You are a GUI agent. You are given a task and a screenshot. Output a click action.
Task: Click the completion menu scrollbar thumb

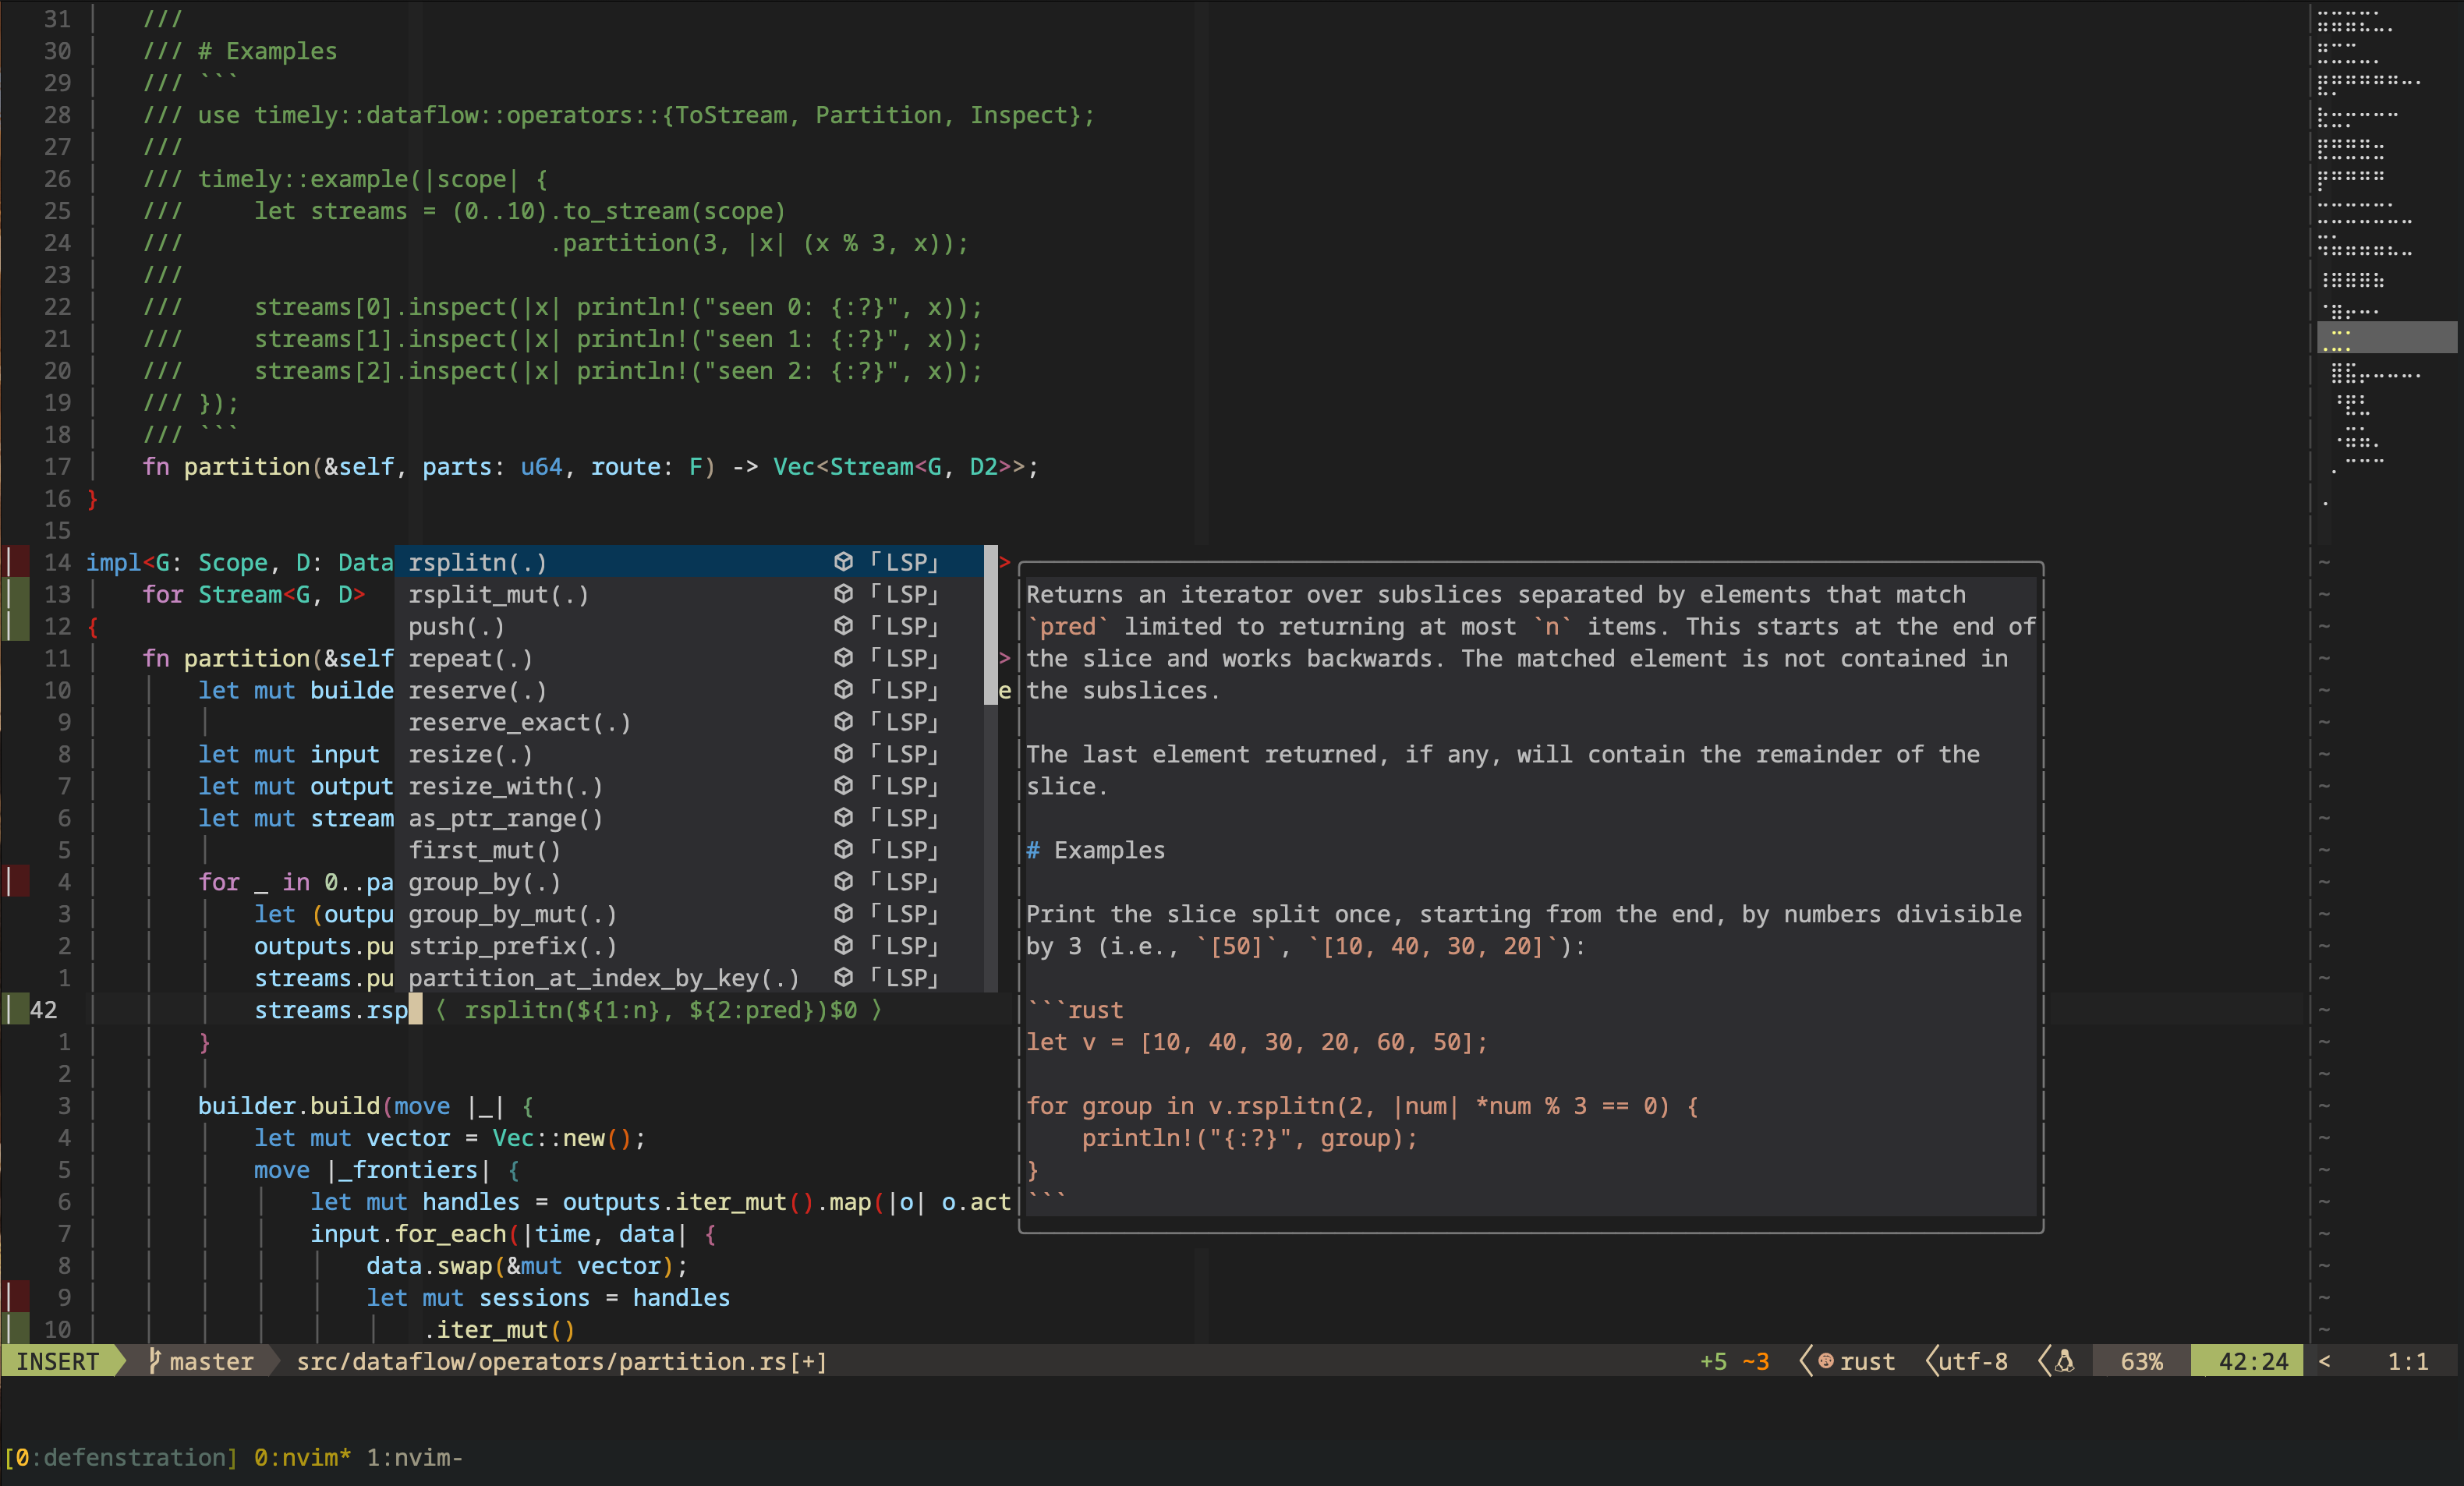pos(990,625)
